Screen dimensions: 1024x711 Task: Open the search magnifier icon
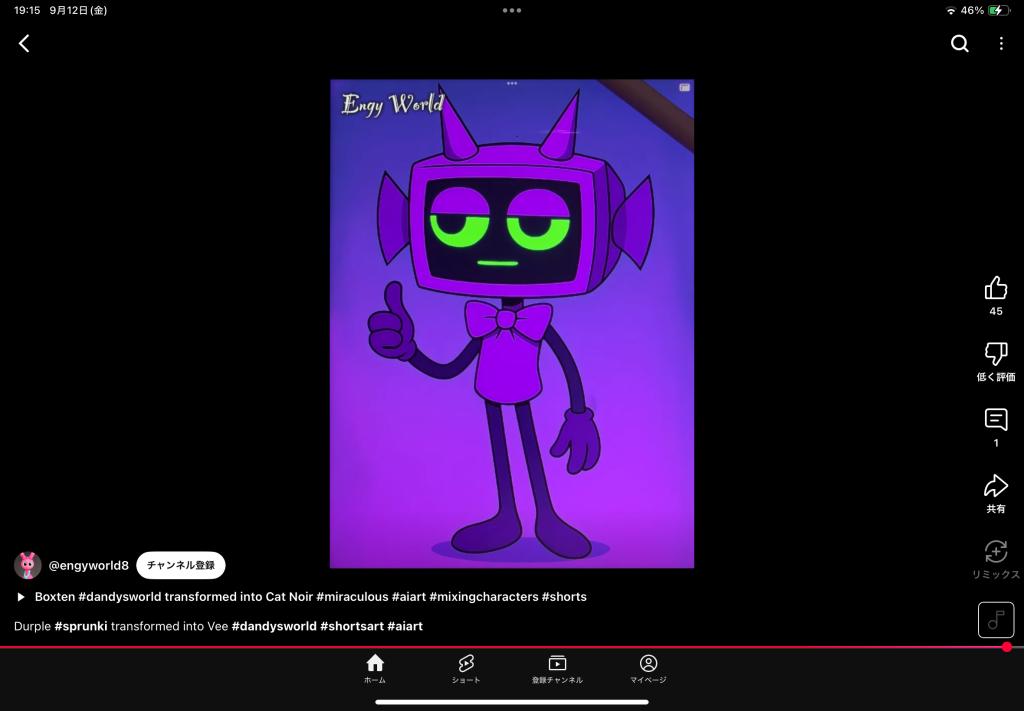coord(959,43)
